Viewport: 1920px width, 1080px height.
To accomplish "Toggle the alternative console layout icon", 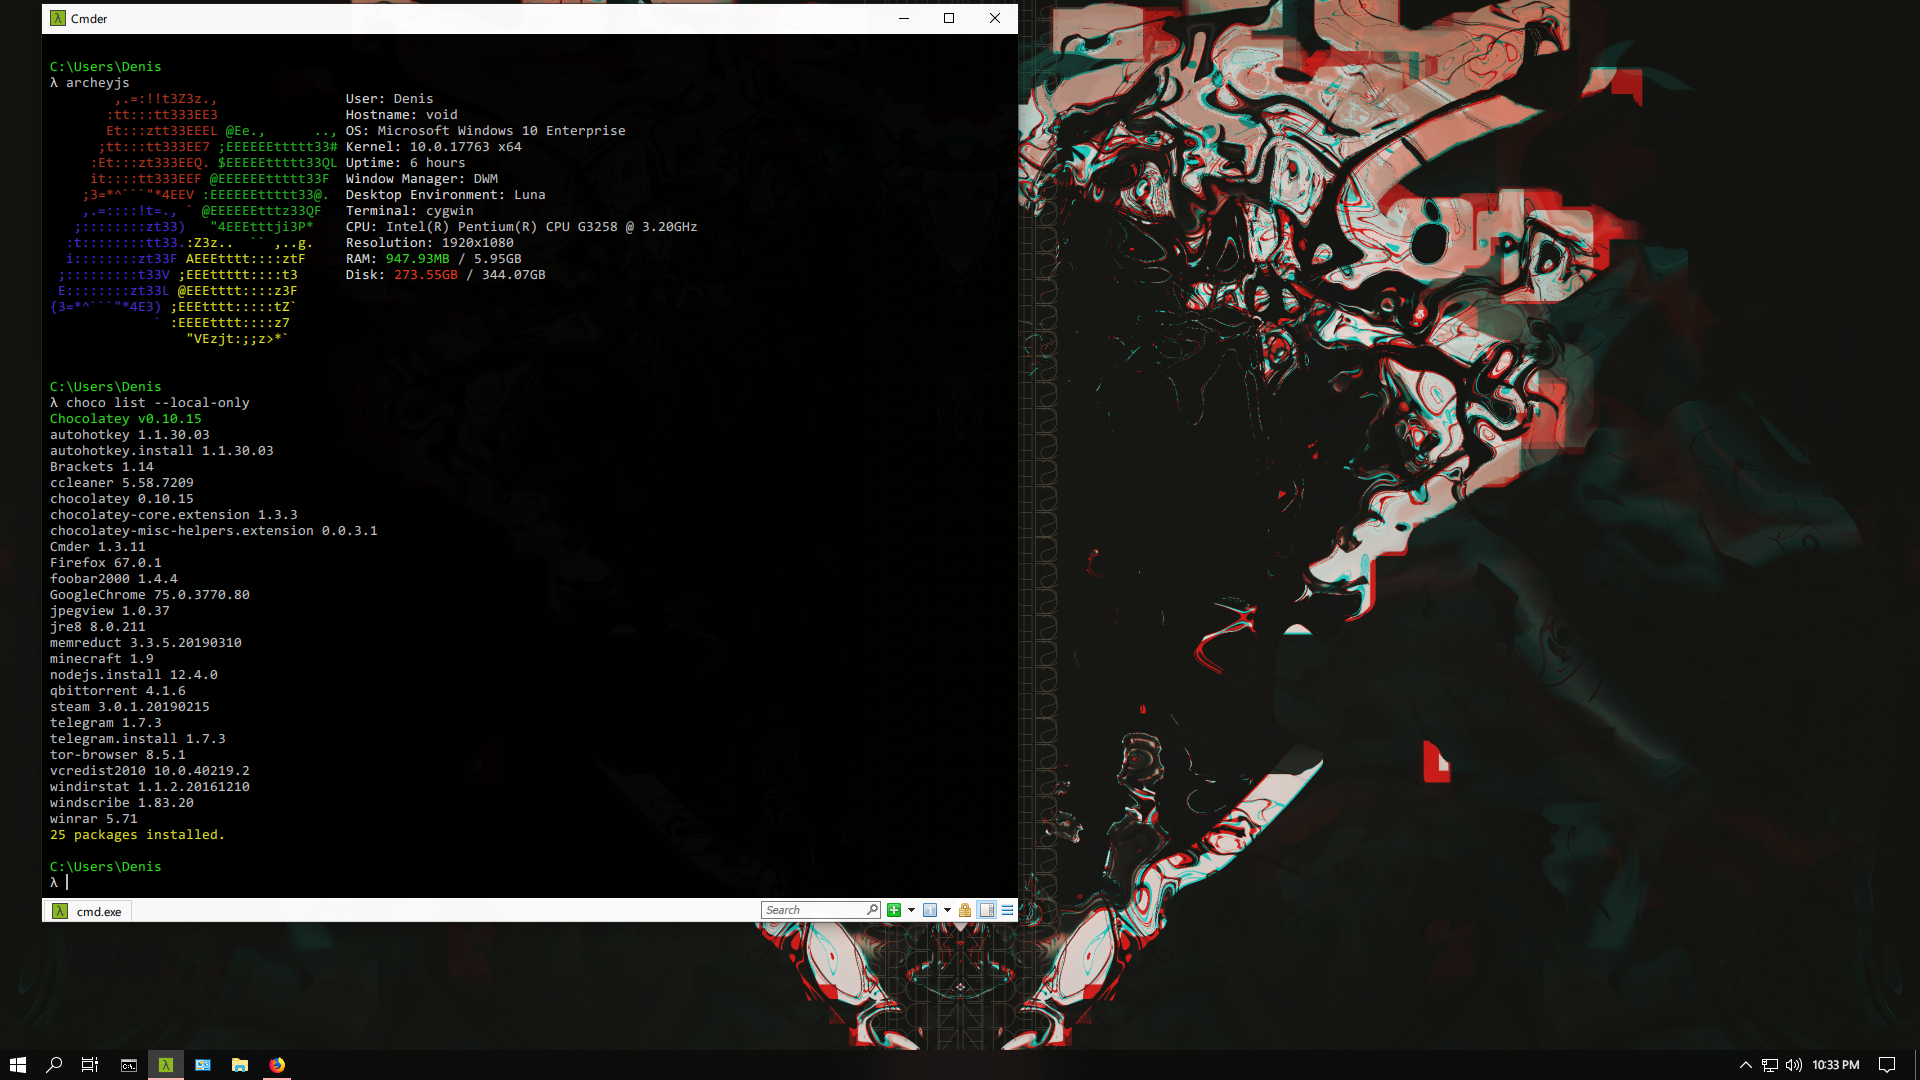I will tap(987, 910).
